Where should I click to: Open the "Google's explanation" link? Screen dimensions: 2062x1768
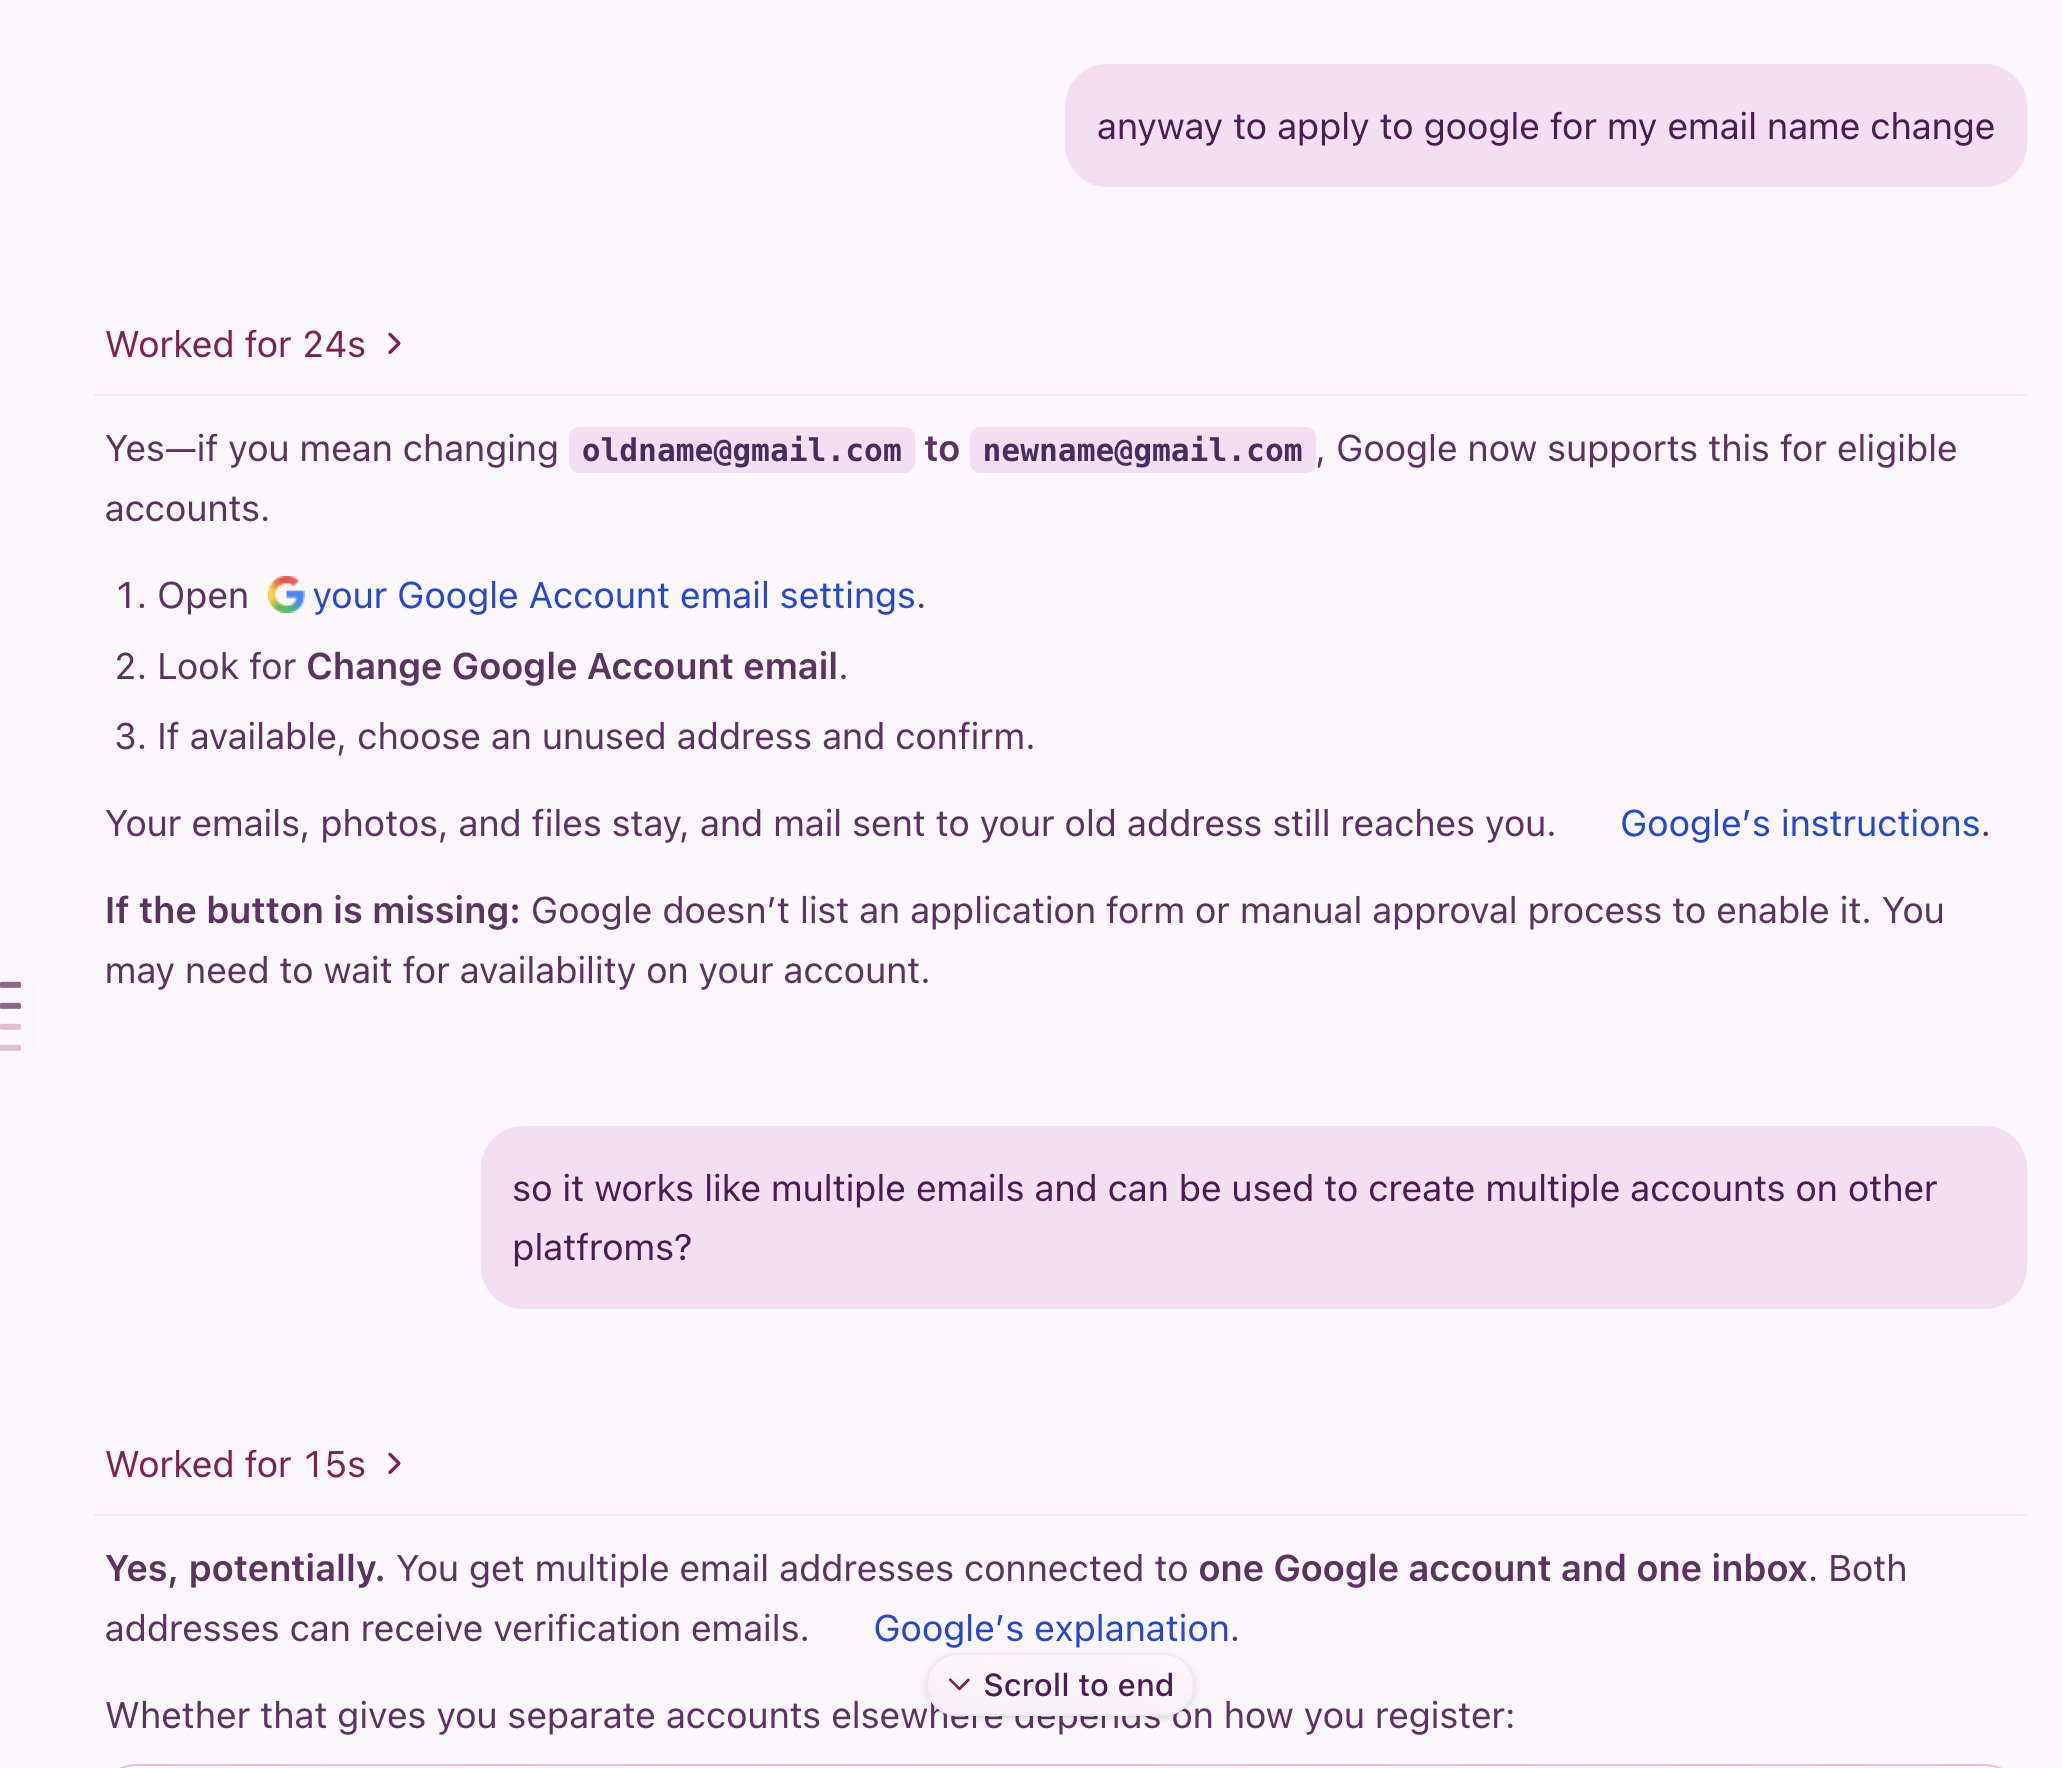coord(1051,1628)
